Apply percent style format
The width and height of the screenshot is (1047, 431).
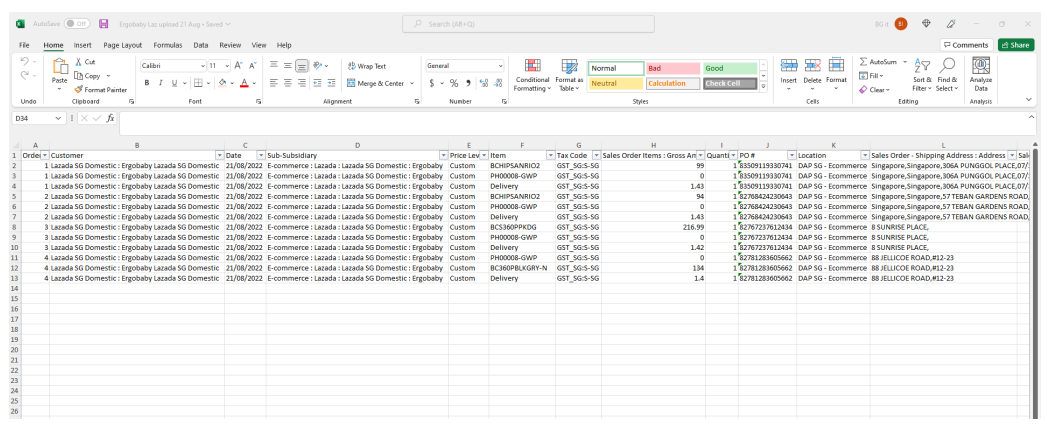454,84
